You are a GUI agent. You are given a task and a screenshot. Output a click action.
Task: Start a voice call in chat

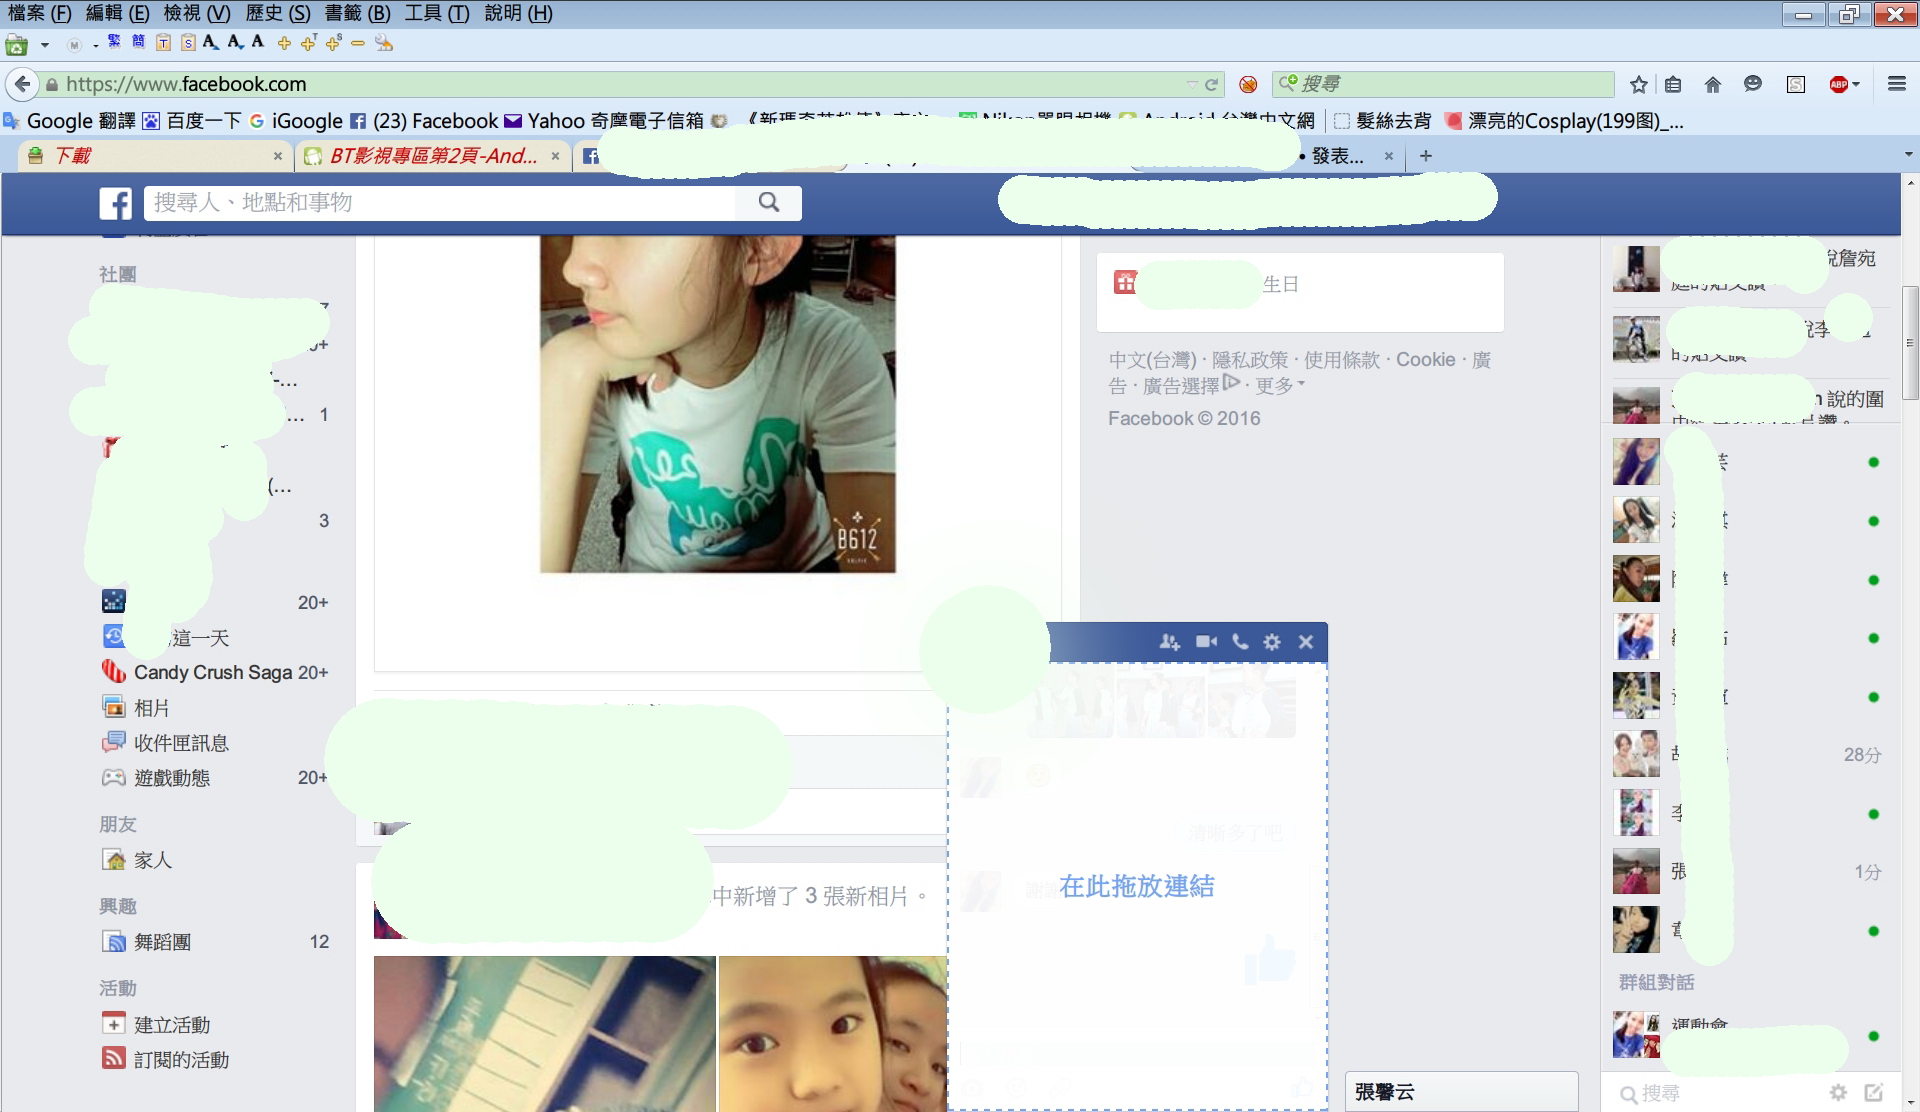1240,642
